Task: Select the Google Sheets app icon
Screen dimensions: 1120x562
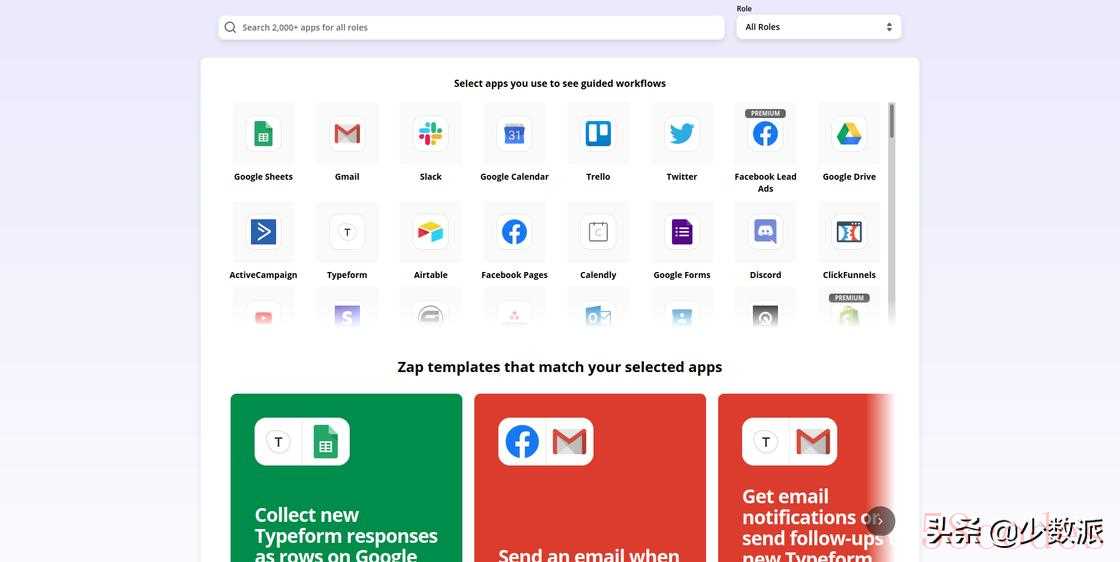Action: [263, 134]
